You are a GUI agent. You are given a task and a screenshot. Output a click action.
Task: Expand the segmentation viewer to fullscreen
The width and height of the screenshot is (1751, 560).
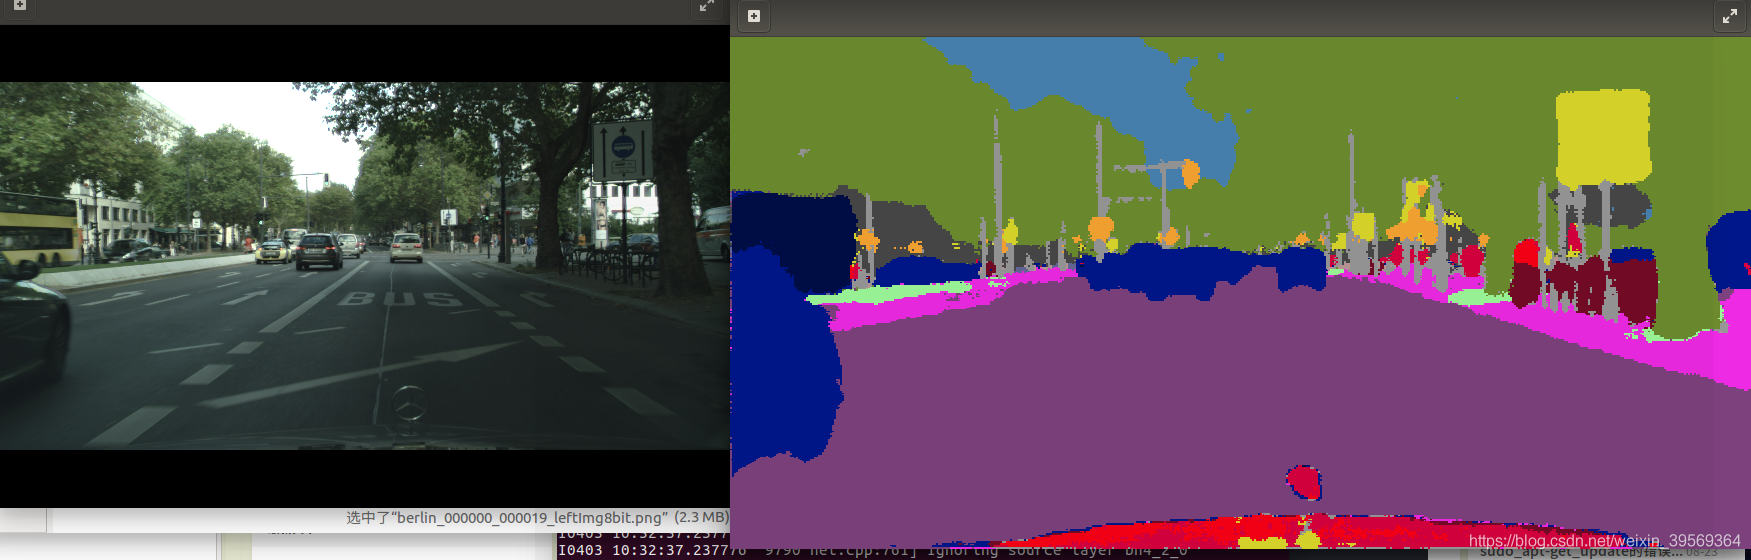[x=1729, y=16]
